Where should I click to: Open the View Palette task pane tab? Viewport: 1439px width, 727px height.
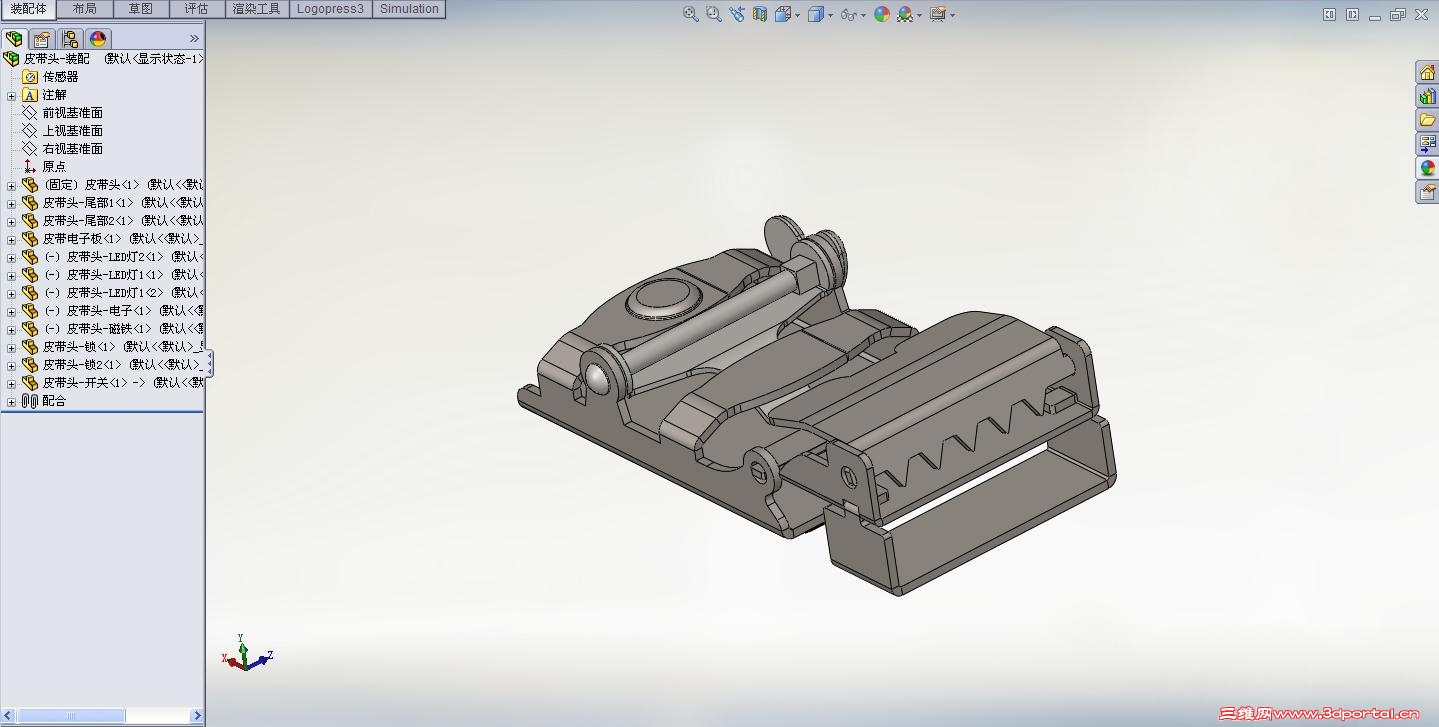click(x=1427, y=144)
